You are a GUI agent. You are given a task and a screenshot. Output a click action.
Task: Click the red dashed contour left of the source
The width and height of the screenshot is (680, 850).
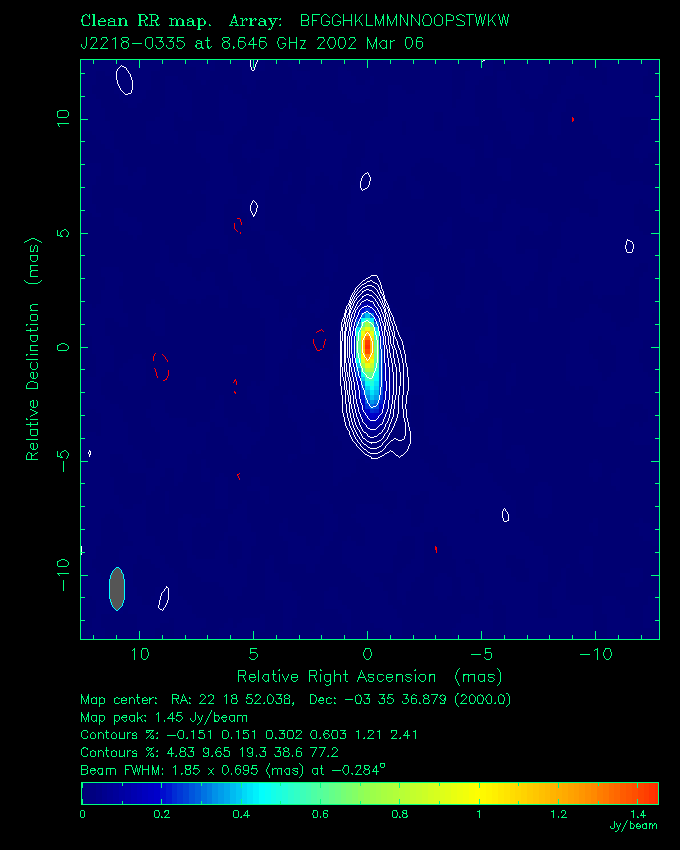click(320, 340)
